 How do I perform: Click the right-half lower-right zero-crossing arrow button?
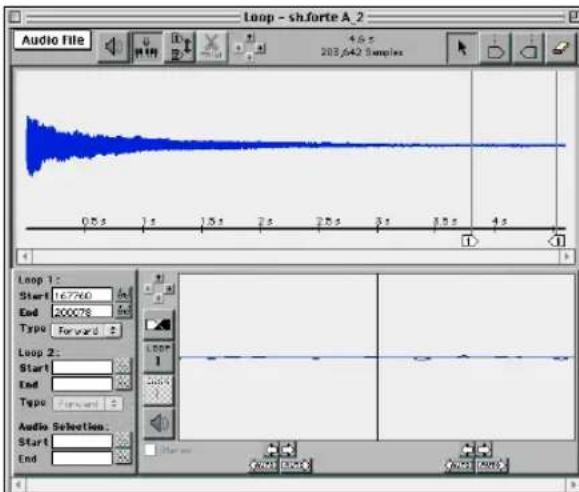click(492, 465)
